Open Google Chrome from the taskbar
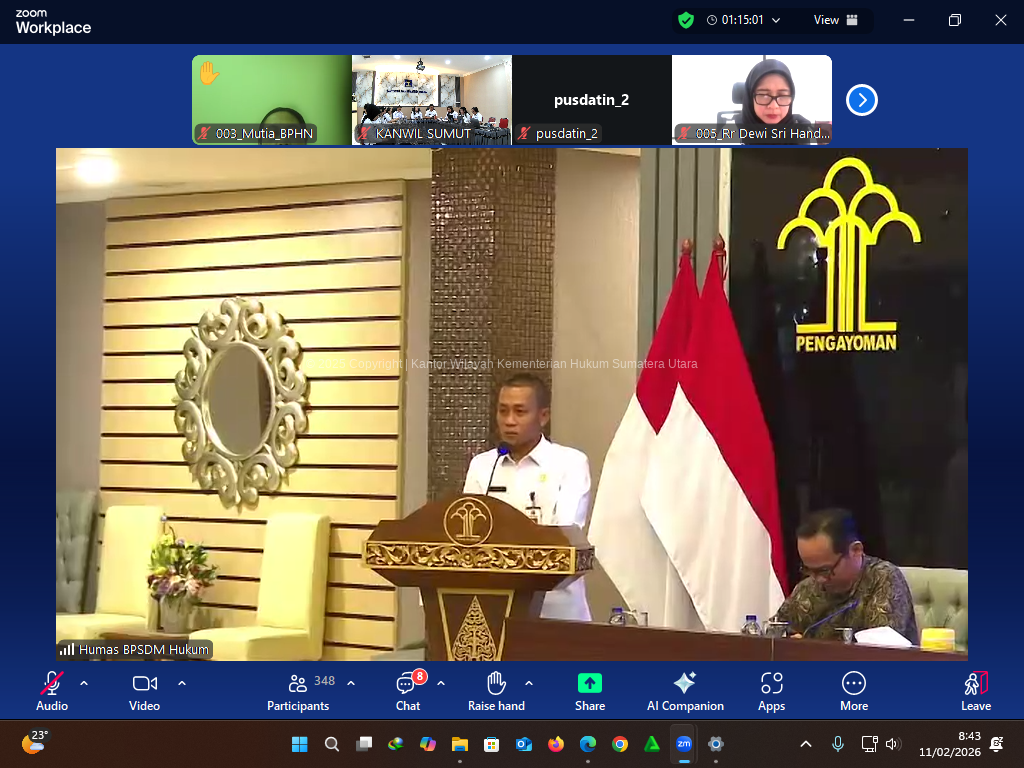Screen dimensions: 1024x768 click(620, 744)
